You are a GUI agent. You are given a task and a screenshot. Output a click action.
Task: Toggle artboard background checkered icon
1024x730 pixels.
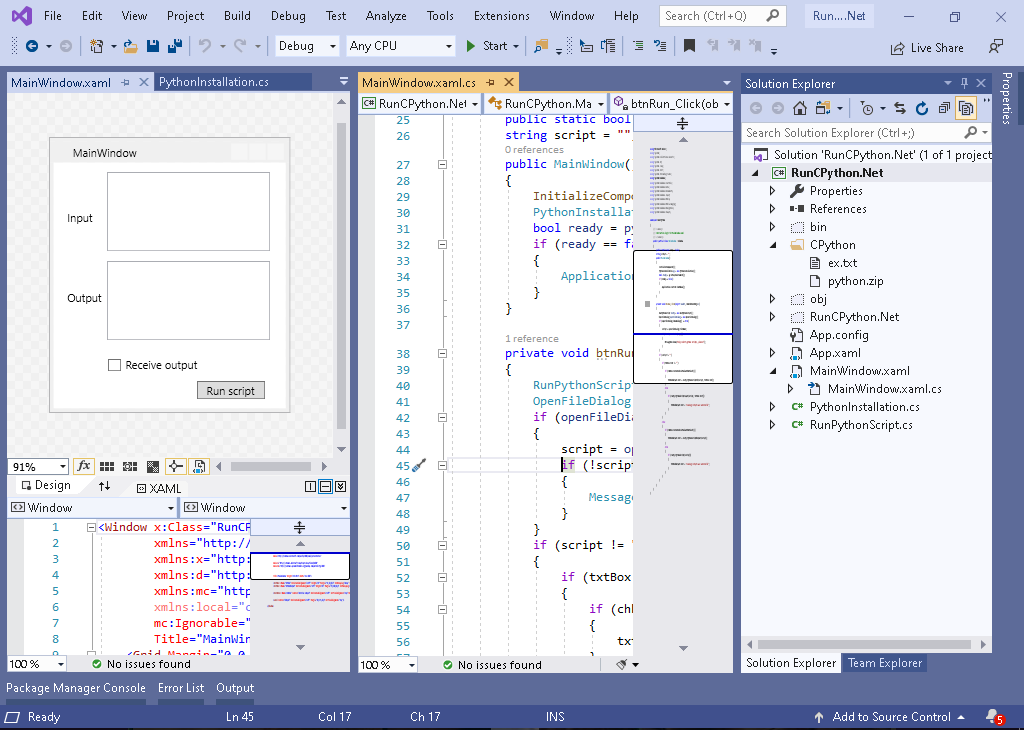[x=153, y=466]
